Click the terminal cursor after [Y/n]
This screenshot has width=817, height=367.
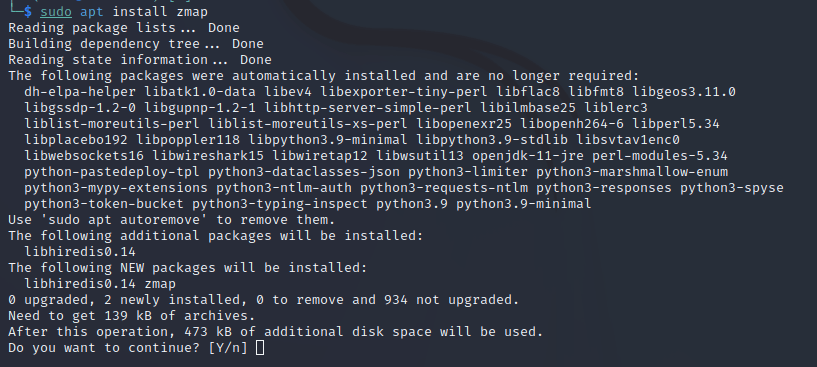coord(260,348)
